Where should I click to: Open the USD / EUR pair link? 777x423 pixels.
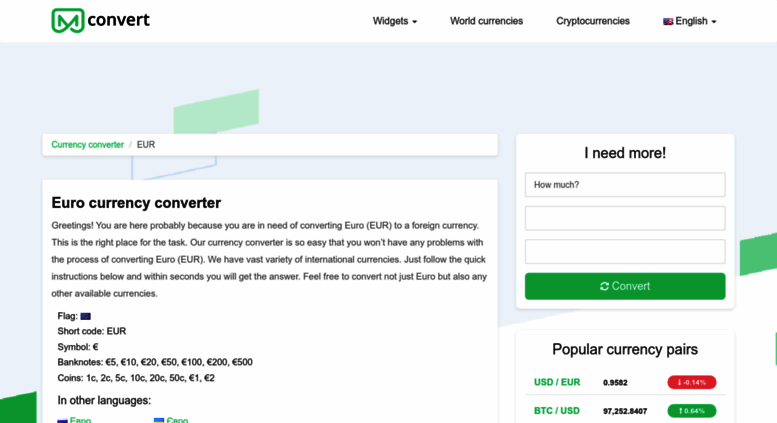pyautogui.click(x=556, y=382)
